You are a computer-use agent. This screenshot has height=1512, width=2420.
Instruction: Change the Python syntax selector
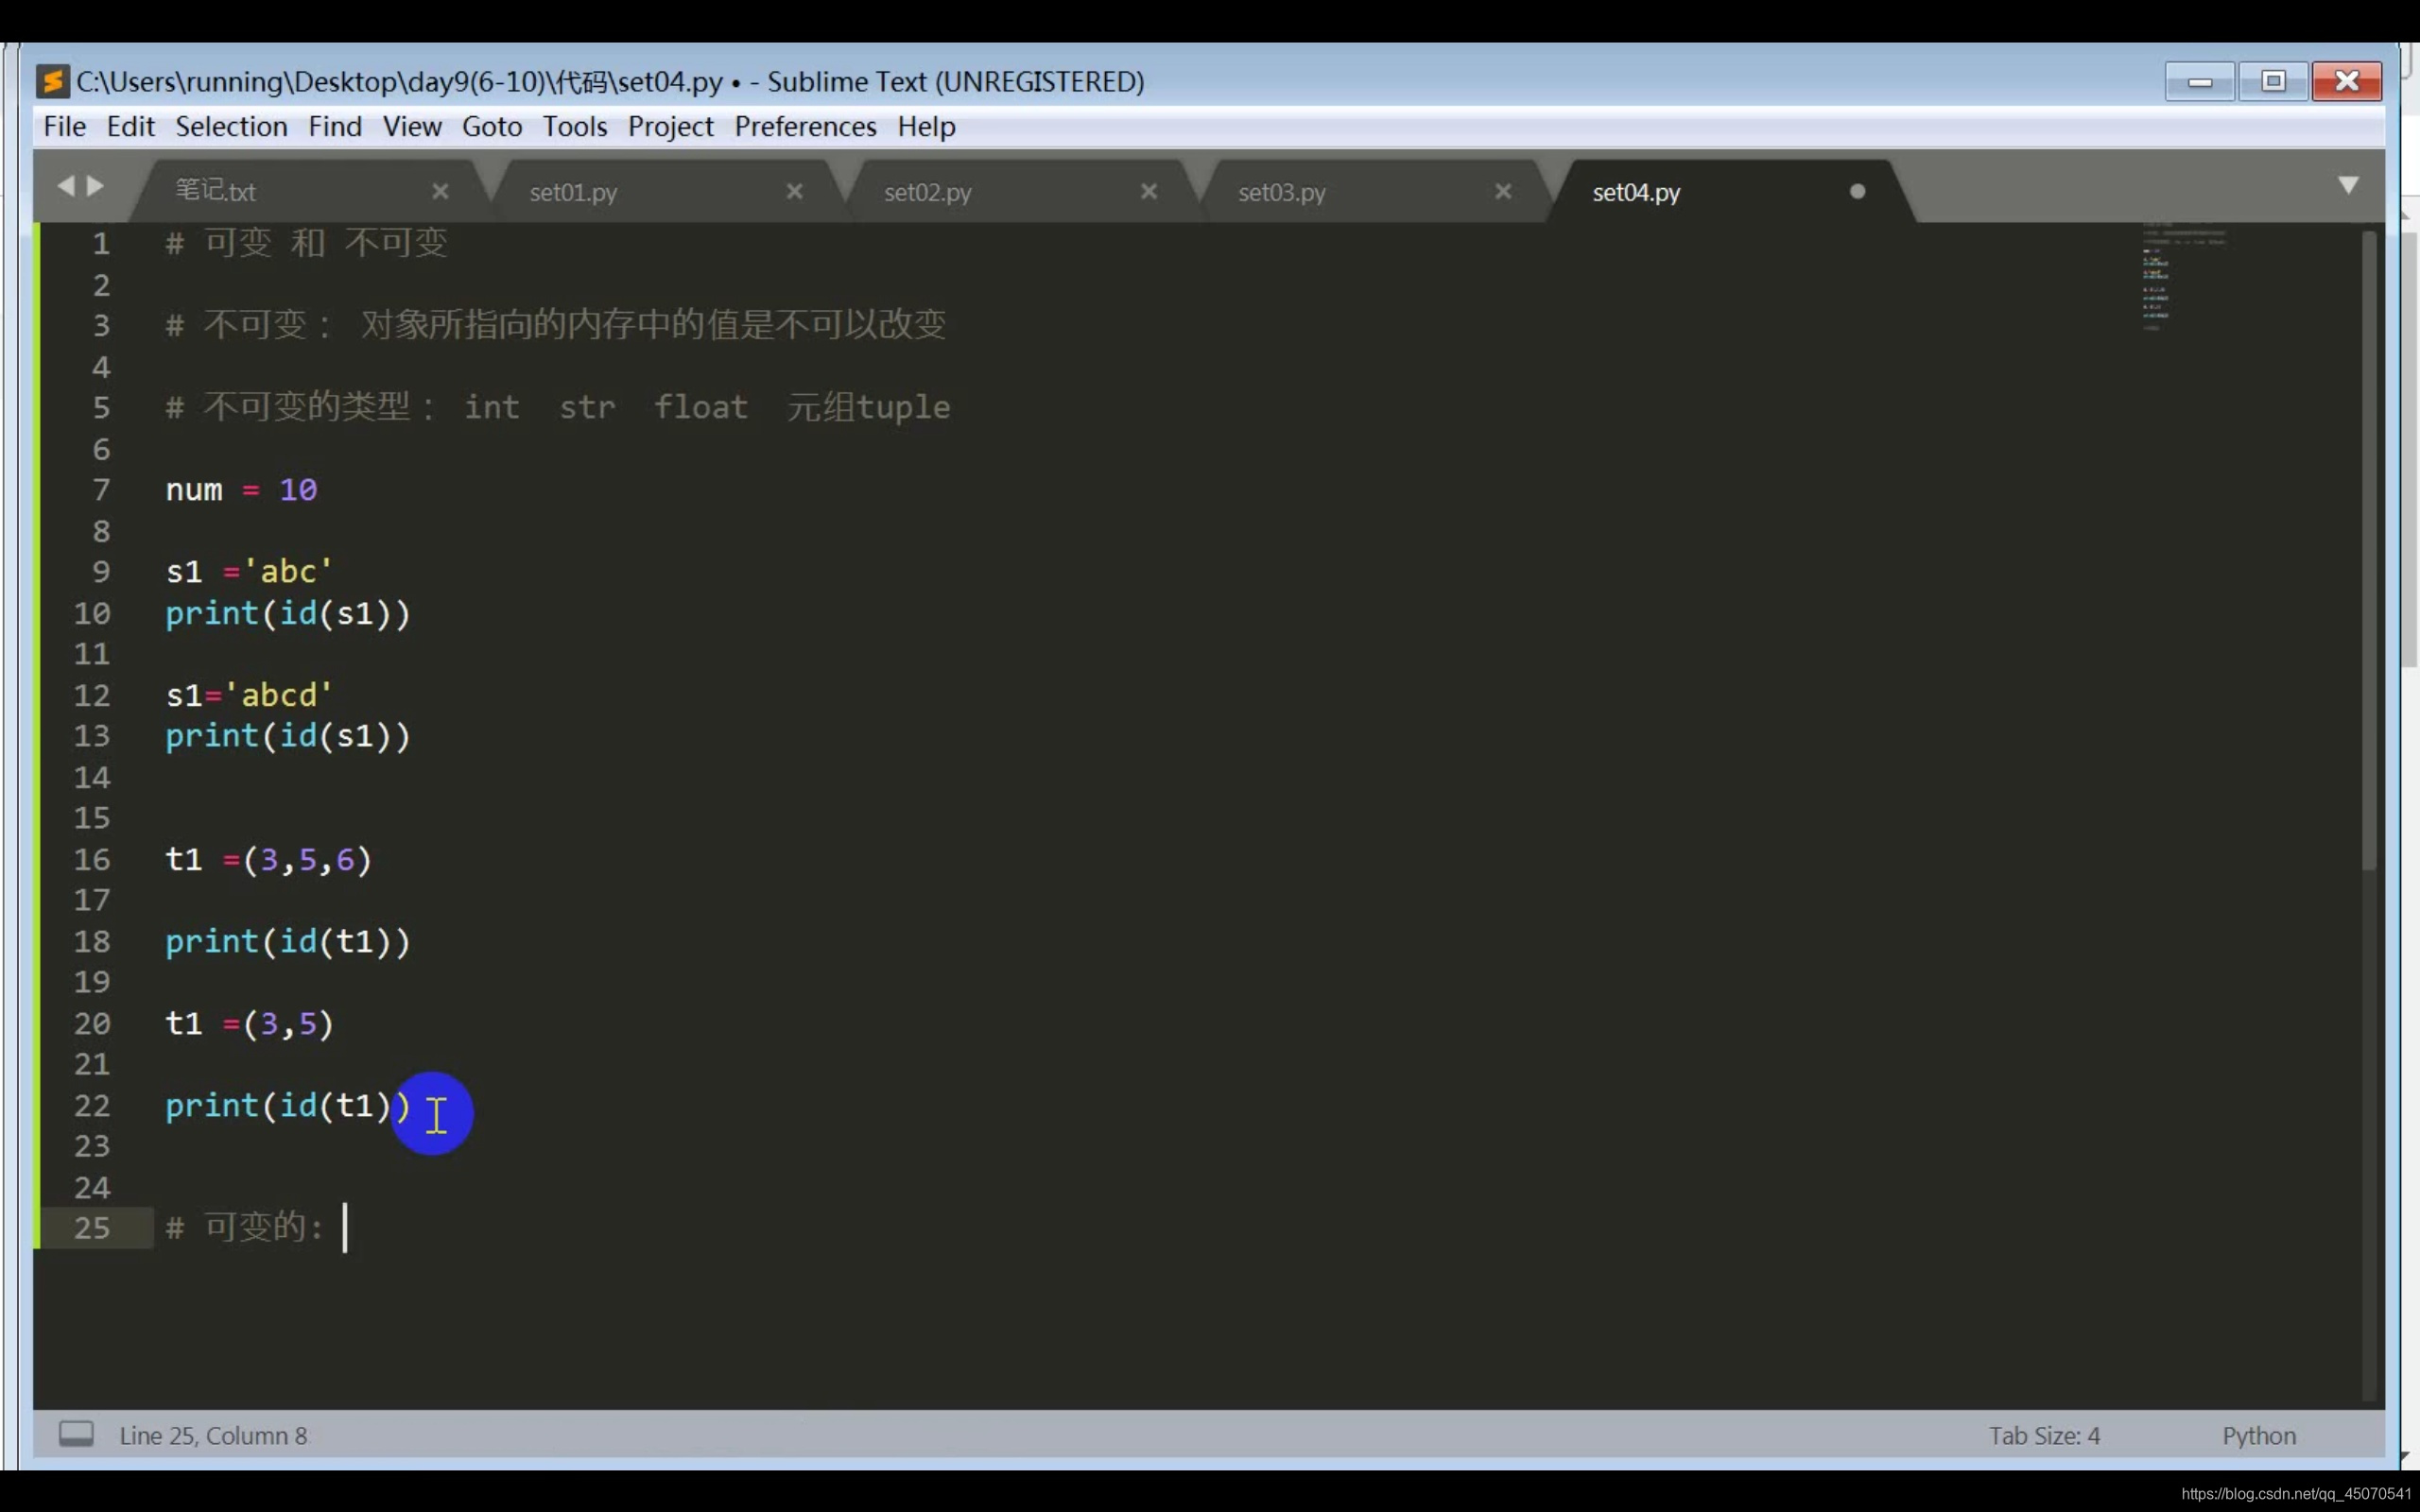click(2258, 1436)
